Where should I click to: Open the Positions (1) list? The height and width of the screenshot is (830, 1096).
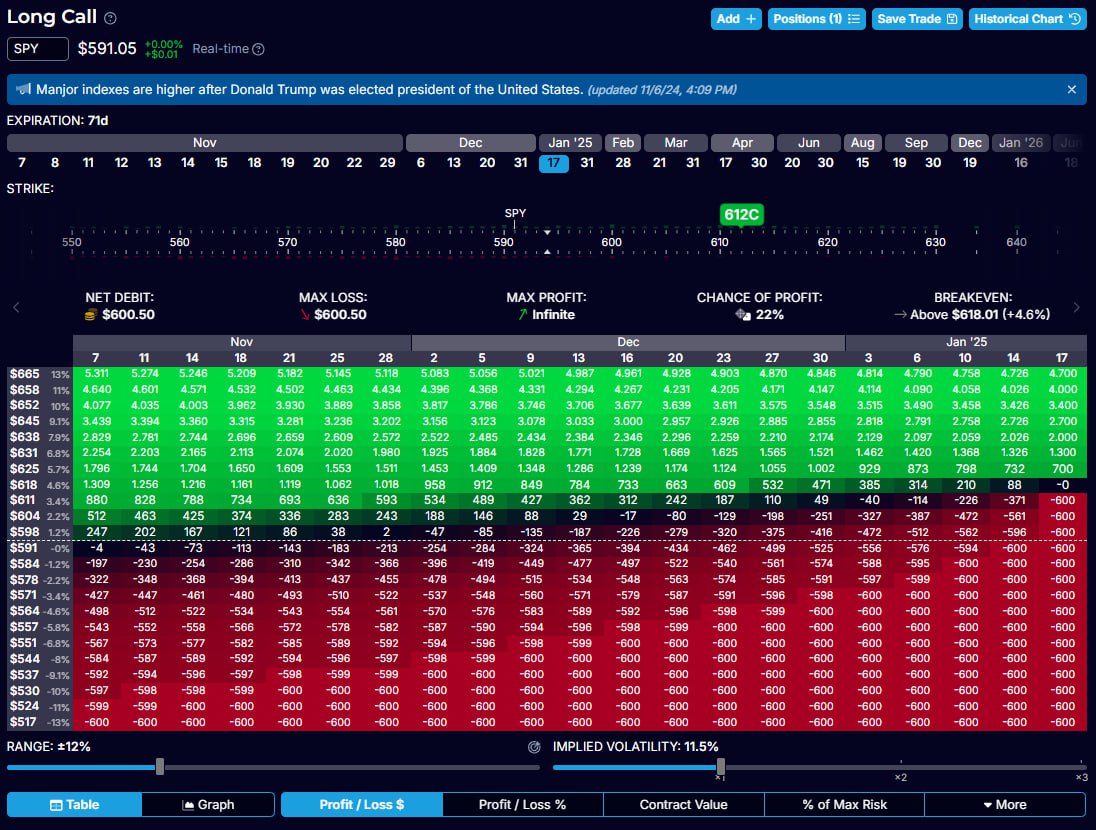pyautogui.click(x=816, y=19)
